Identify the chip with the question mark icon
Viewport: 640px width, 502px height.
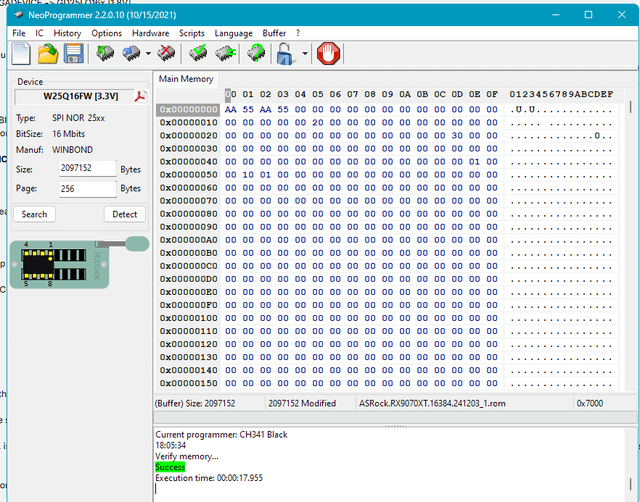coord(256,53)
